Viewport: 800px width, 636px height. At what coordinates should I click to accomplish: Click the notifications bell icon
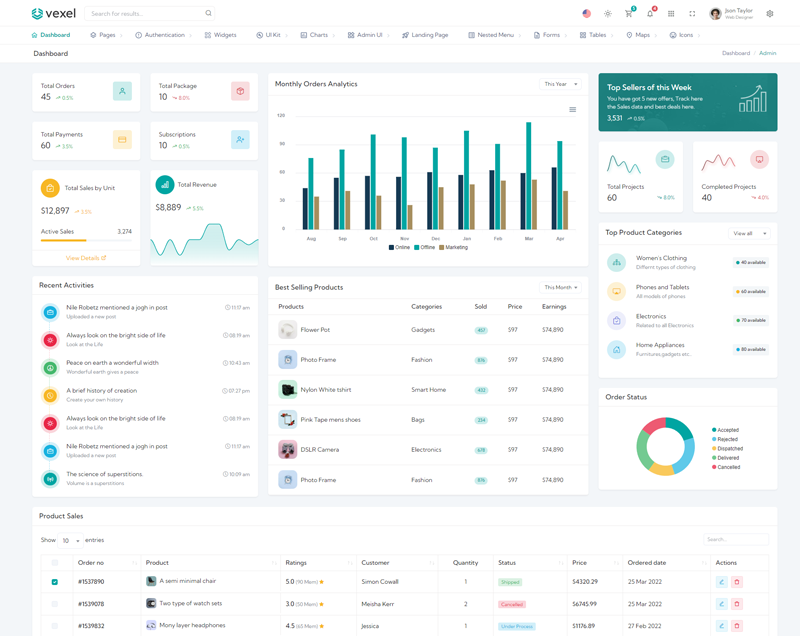click(x=650, y=14)
